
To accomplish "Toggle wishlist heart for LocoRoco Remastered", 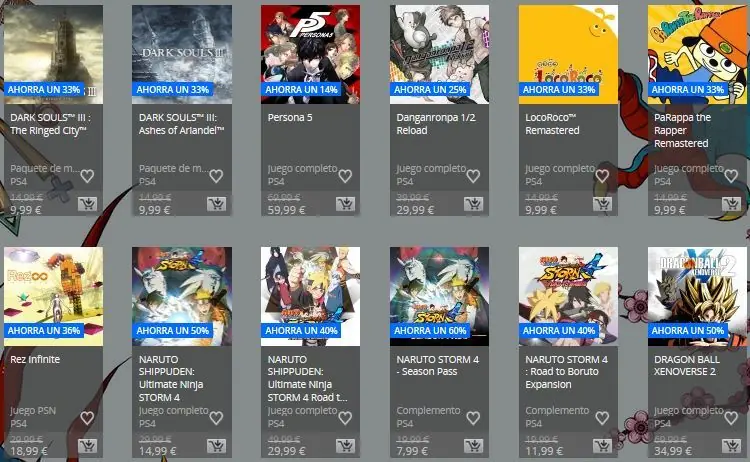I will click(x=602, y=176).
